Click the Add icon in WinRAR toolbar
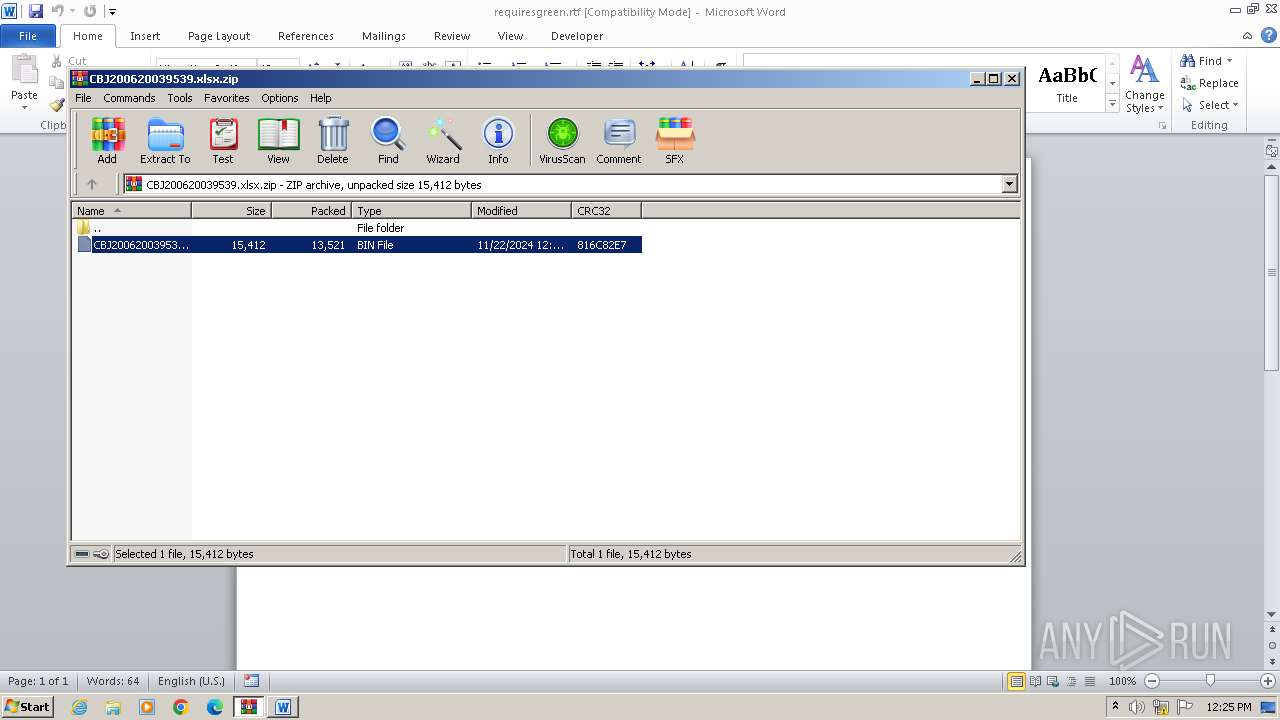 coord(107,141)
